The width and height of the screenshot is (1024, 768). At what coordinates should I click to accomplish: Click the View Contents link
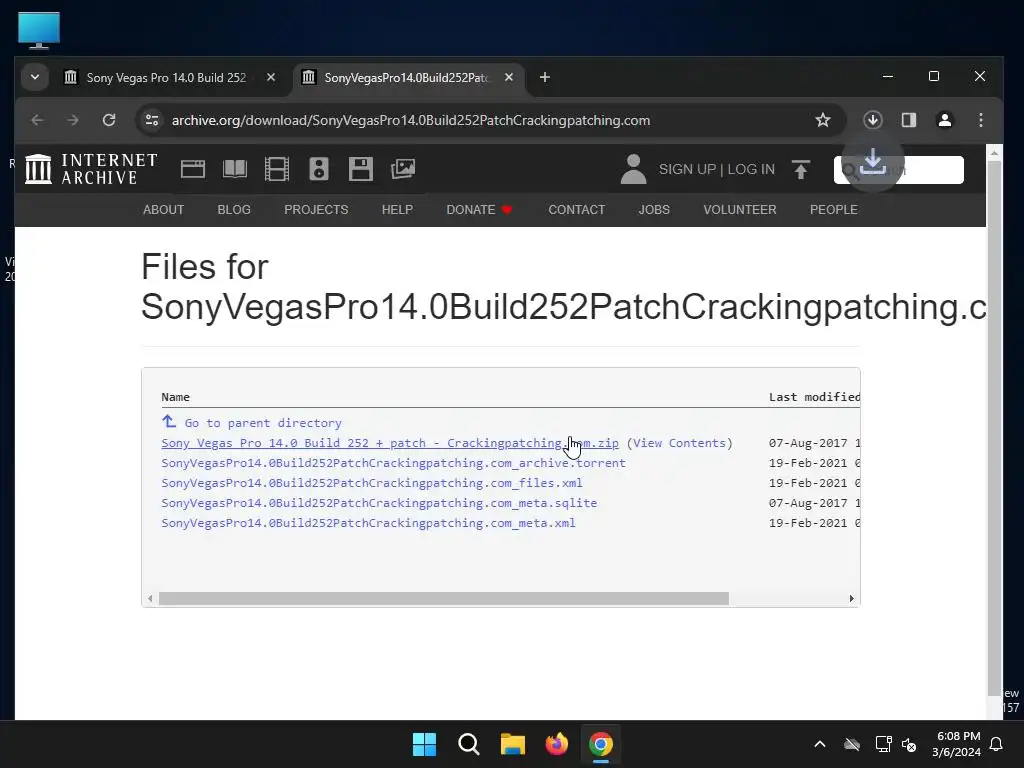(x=679, y=443)
